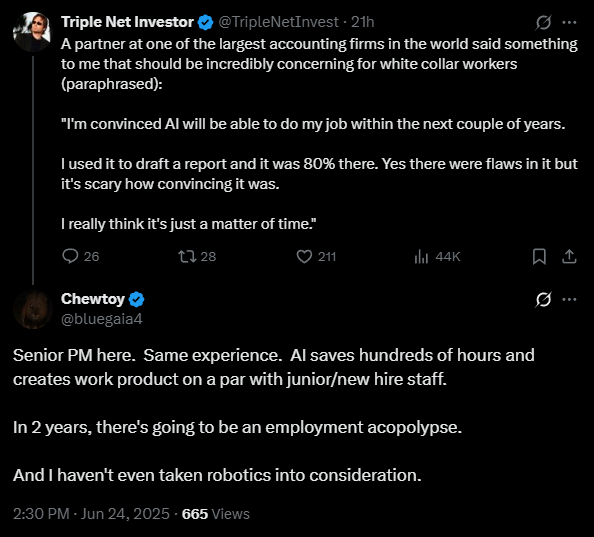Visit the Triple Net Investor display name link
This screenshot has width=594, height=537.
(x=127, y=22)
